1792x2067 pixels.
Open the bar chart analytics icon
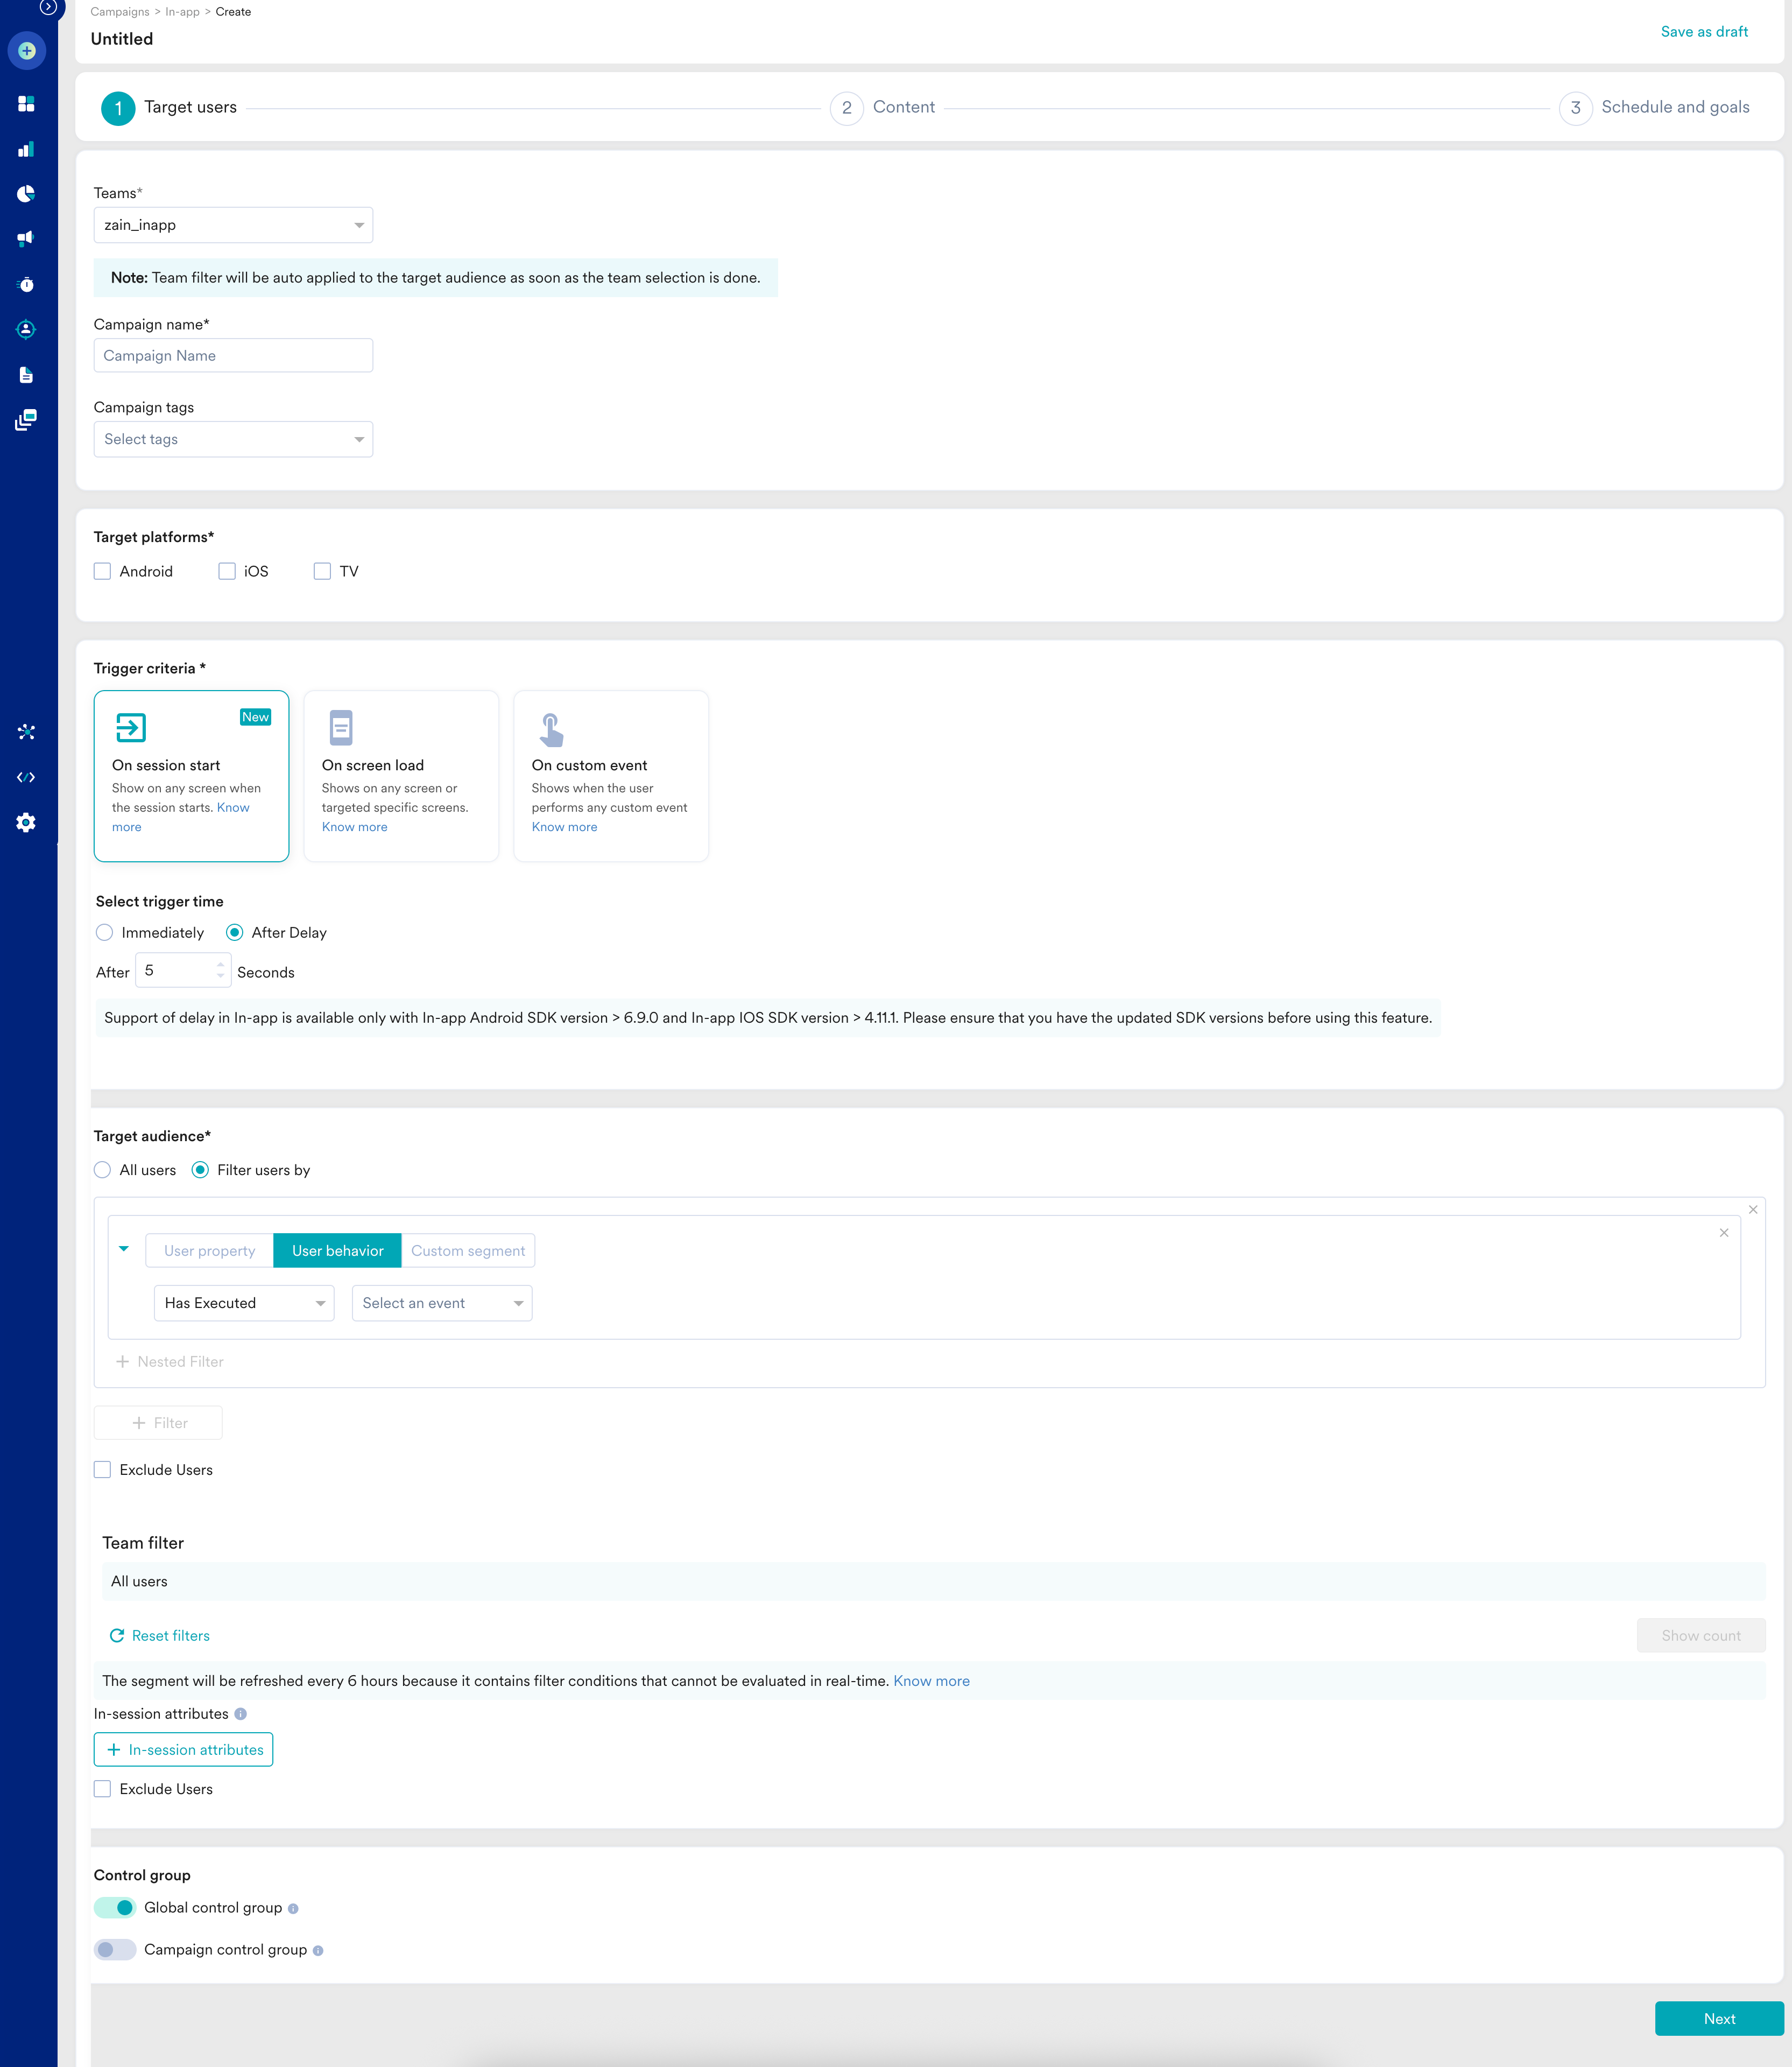27,149
